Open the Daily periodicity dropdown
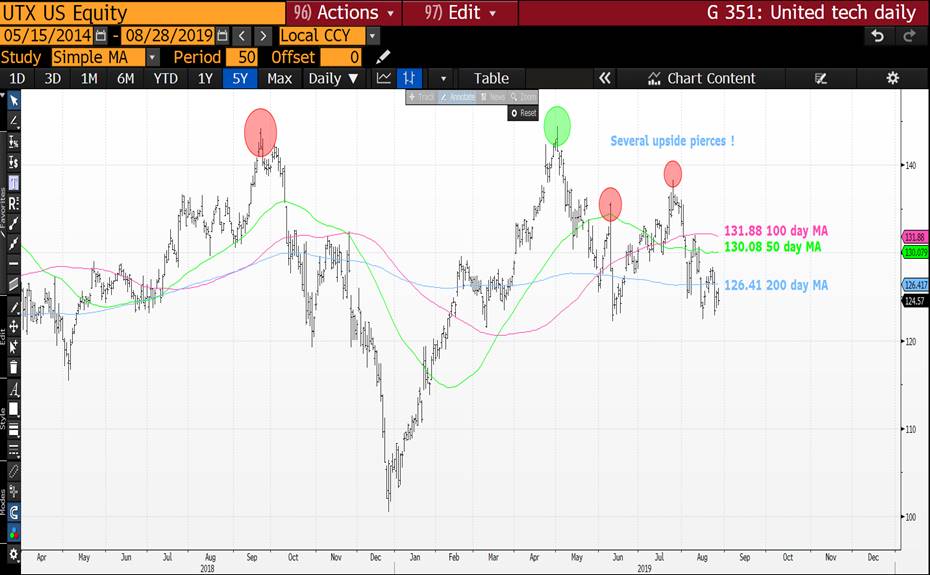Viewport: 930px width, 575px height. coord(333,78)
